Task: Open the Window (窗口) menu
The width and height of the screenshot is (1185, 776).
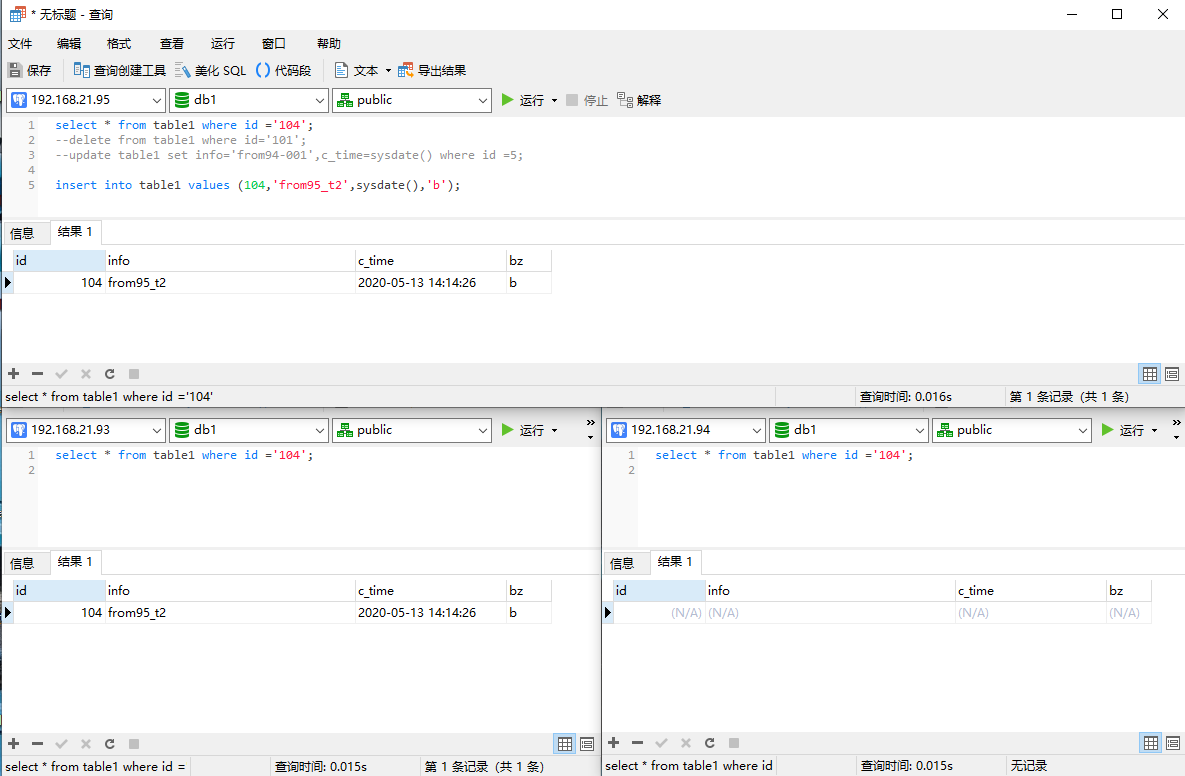Action: pyautogui.click(x=274, y=44)
